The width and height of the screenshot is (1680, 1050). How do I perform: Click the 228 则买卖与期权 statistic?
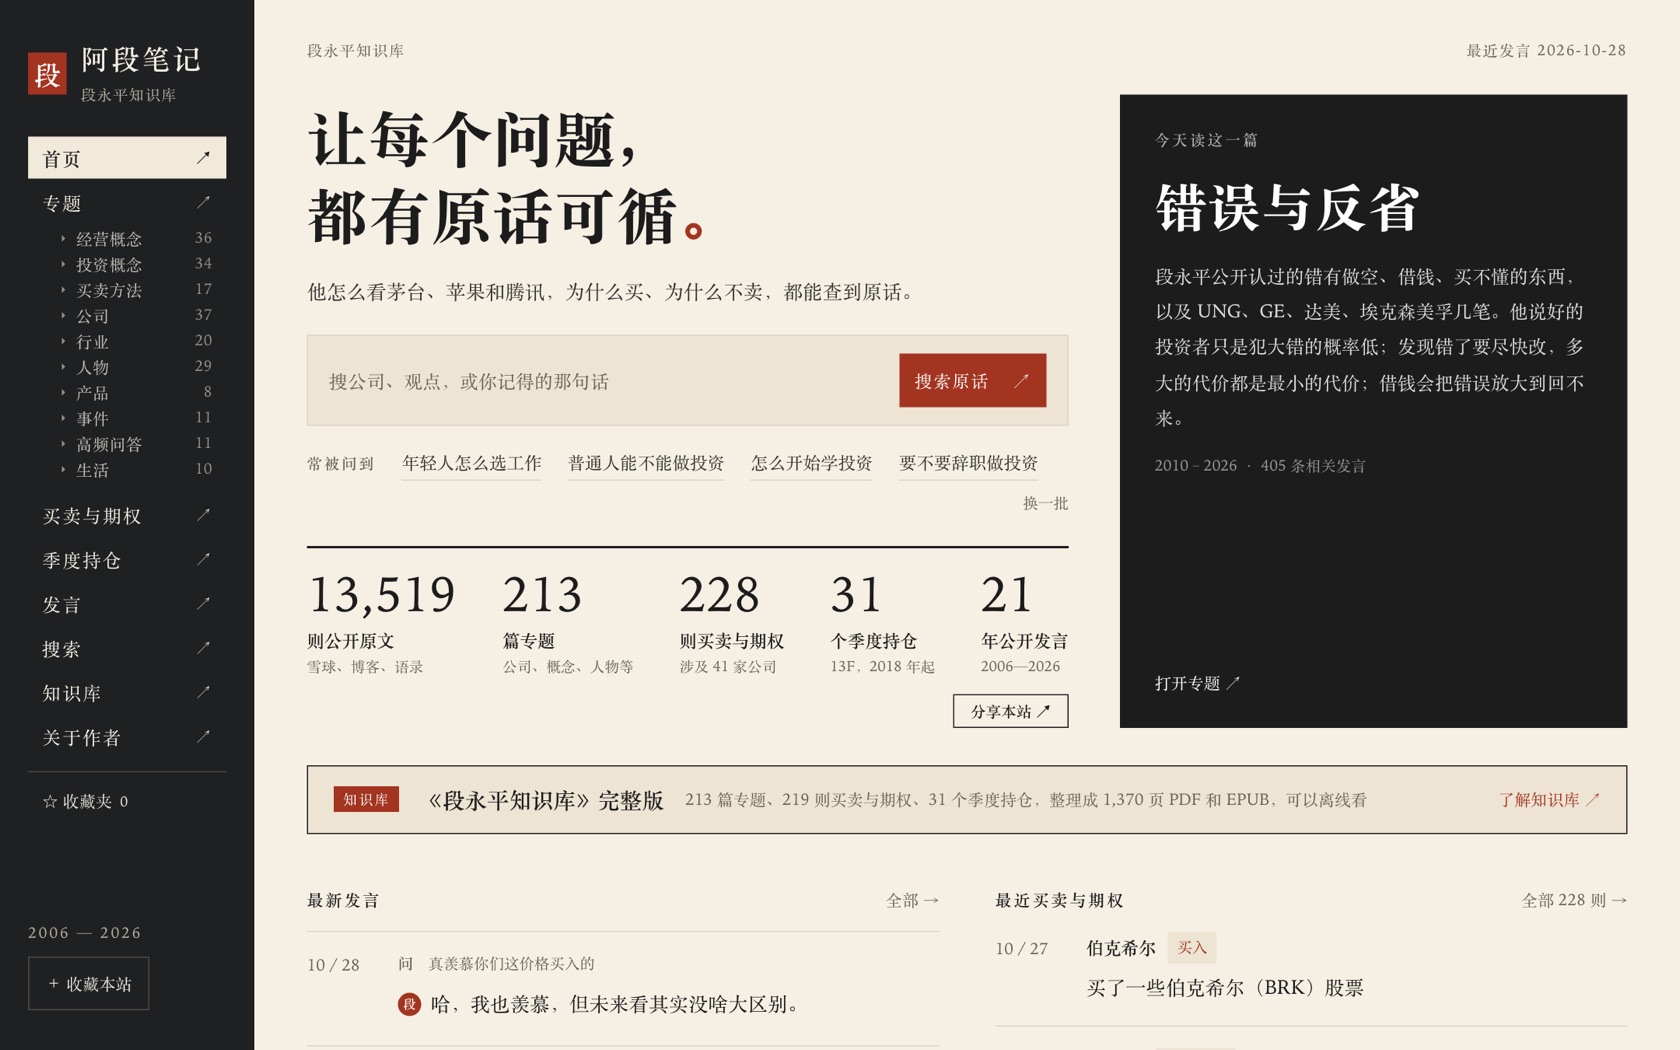(732, 622)
